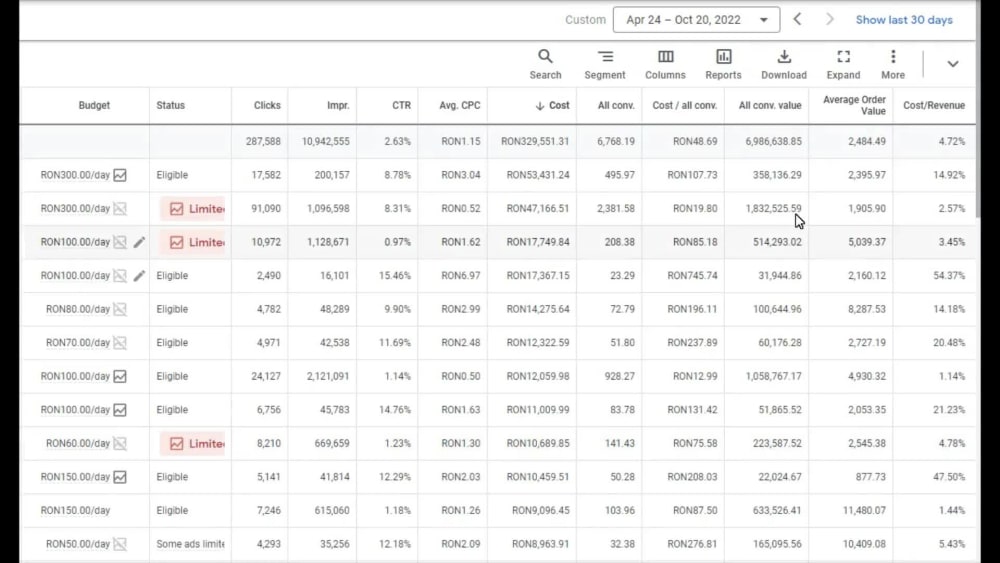Sort by Cost/Revenue column header
The width and height of the screenshot is (1000, 563).
coord(934,105)
